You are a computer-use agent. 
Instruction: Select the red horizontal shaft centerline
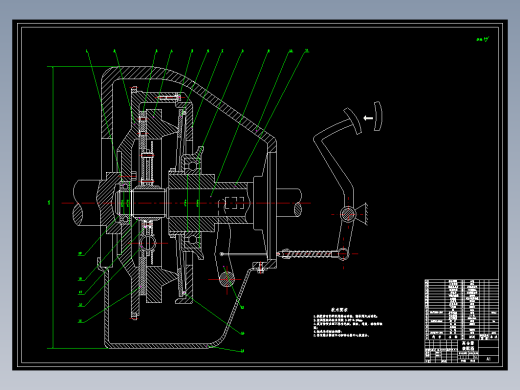pos(186,203)
